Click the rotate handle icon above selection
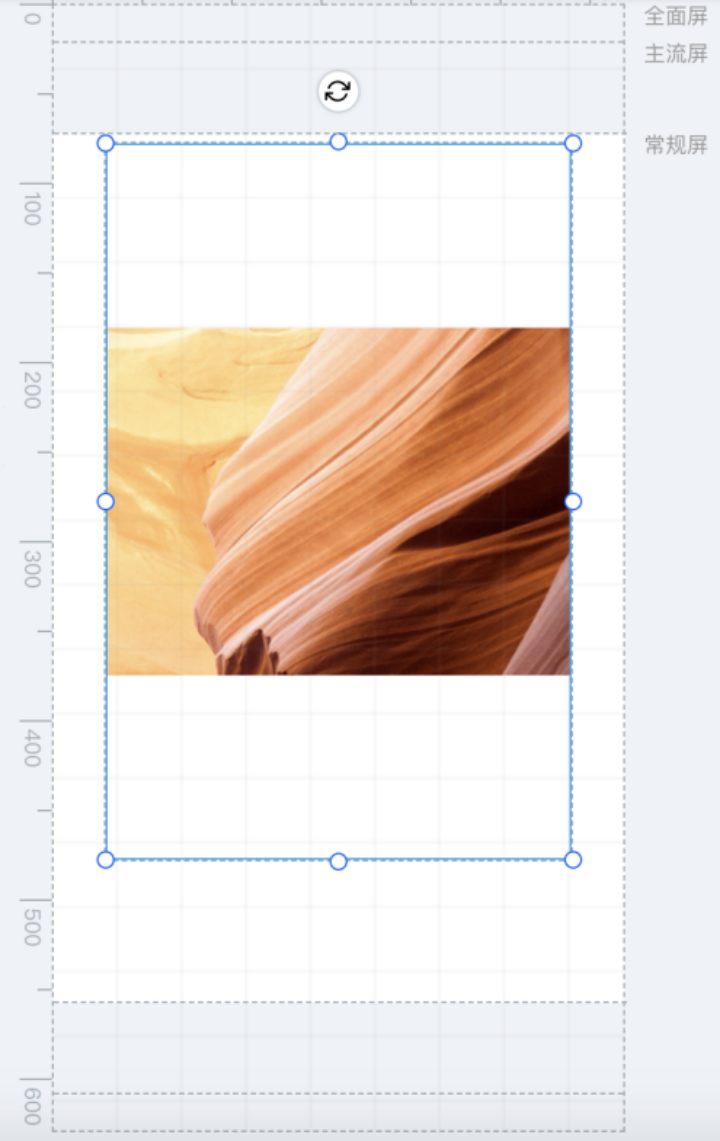 tap(338, 92)
